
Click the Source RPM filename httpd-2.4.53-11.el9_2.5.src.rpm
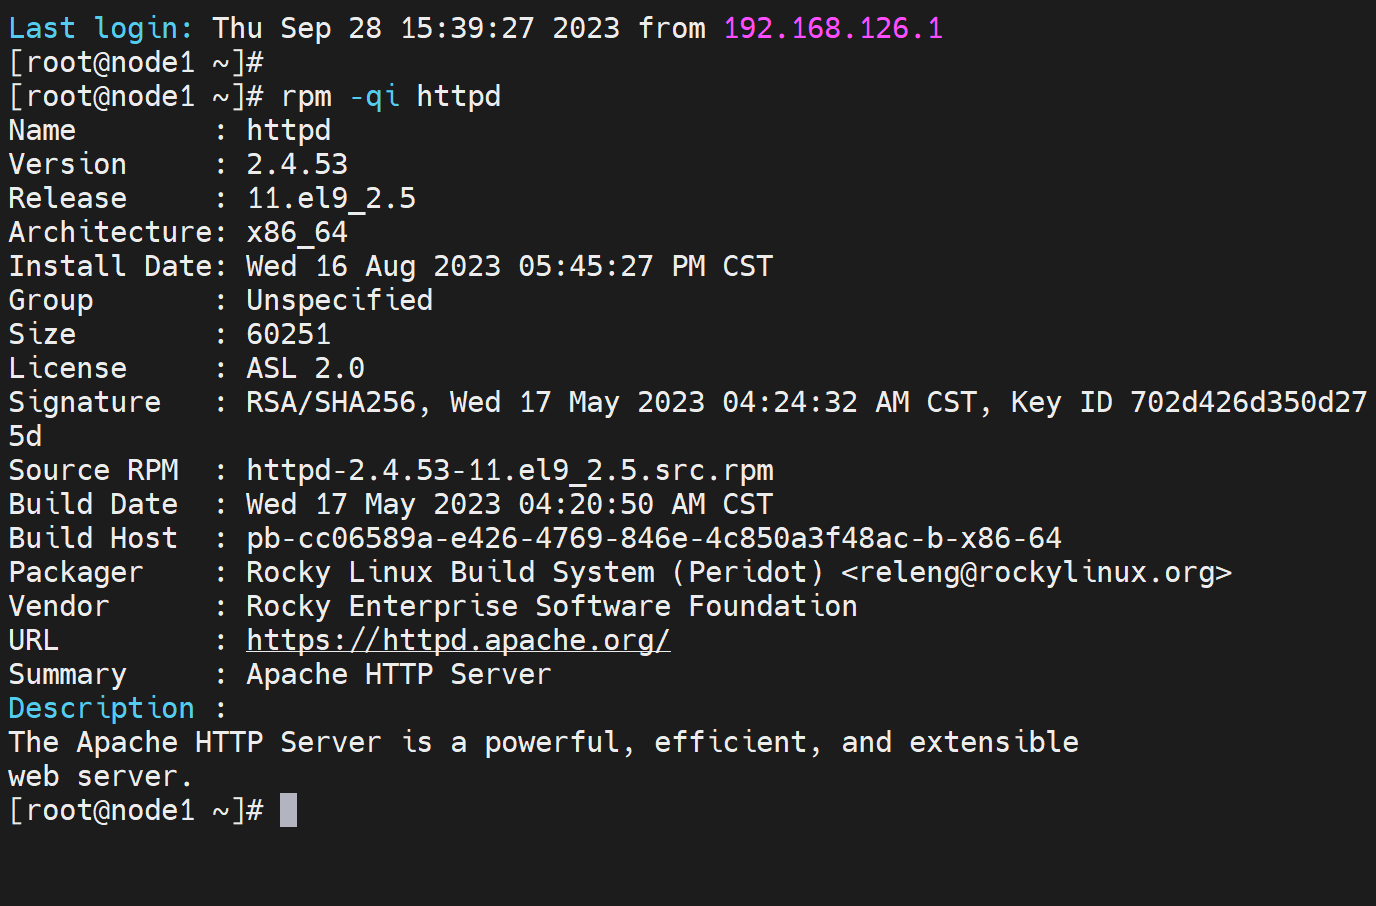(x=509, y=470)
